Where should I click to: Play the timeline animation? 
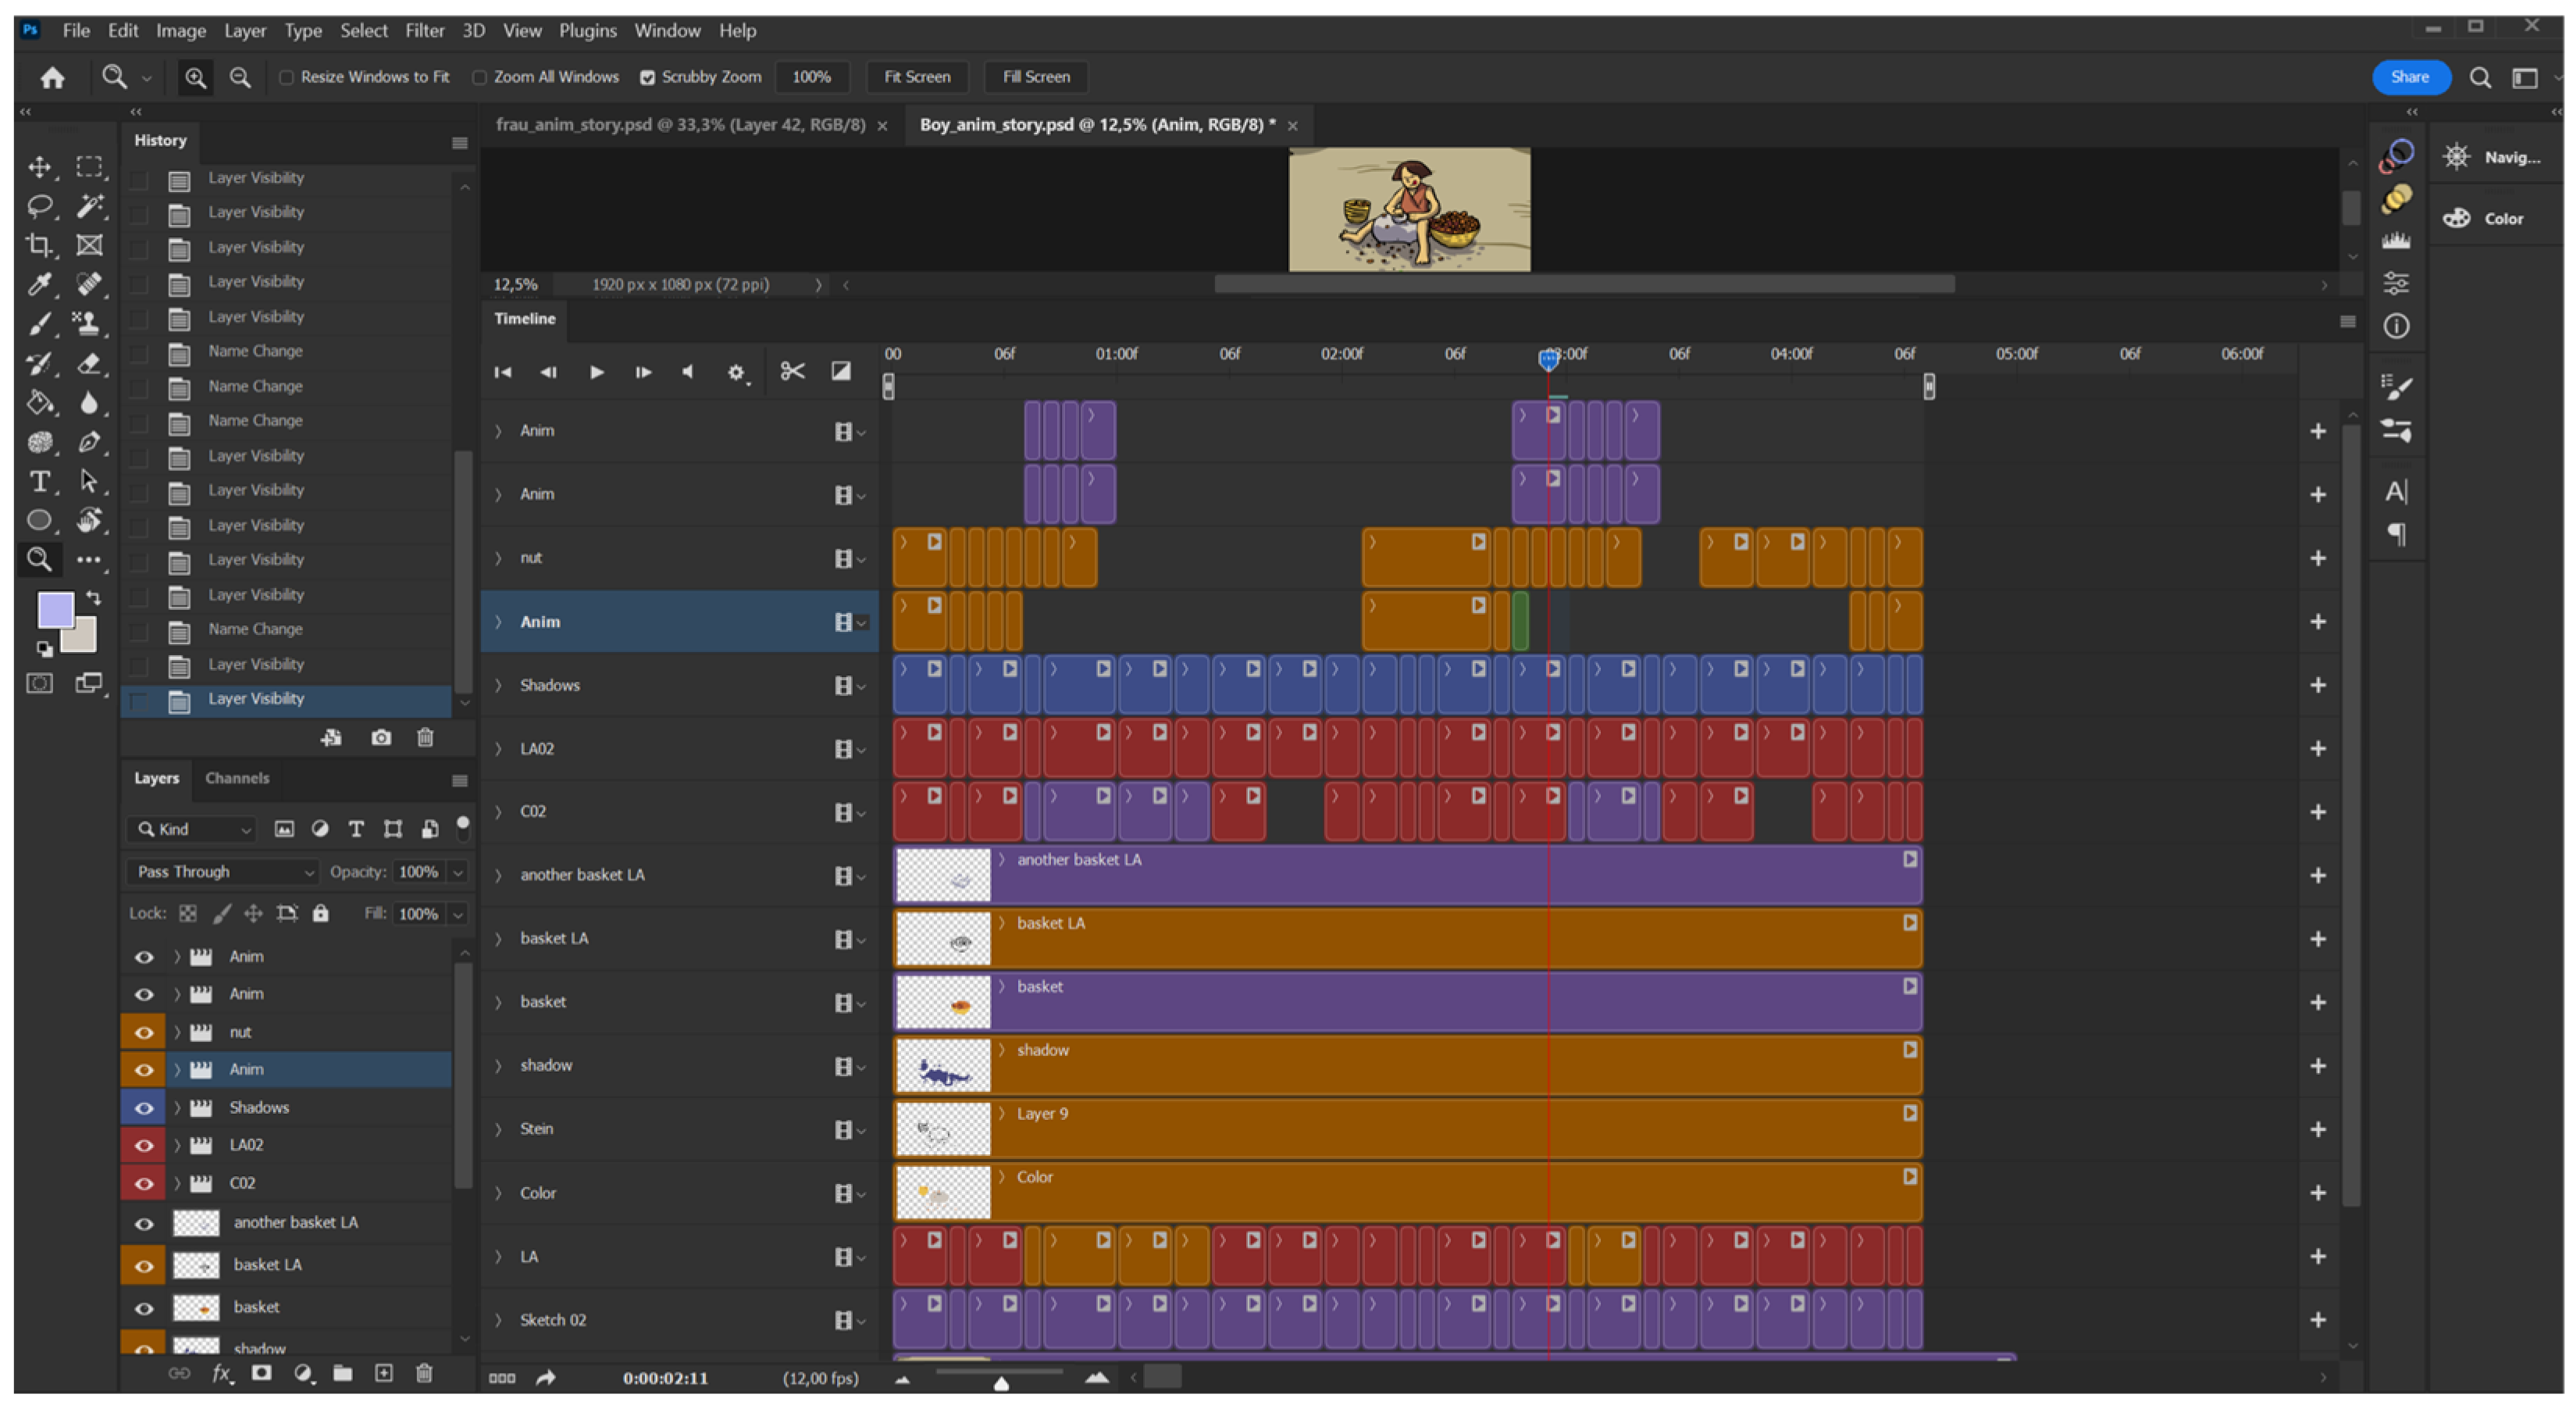pyautogui.click(x=597, y=372)
